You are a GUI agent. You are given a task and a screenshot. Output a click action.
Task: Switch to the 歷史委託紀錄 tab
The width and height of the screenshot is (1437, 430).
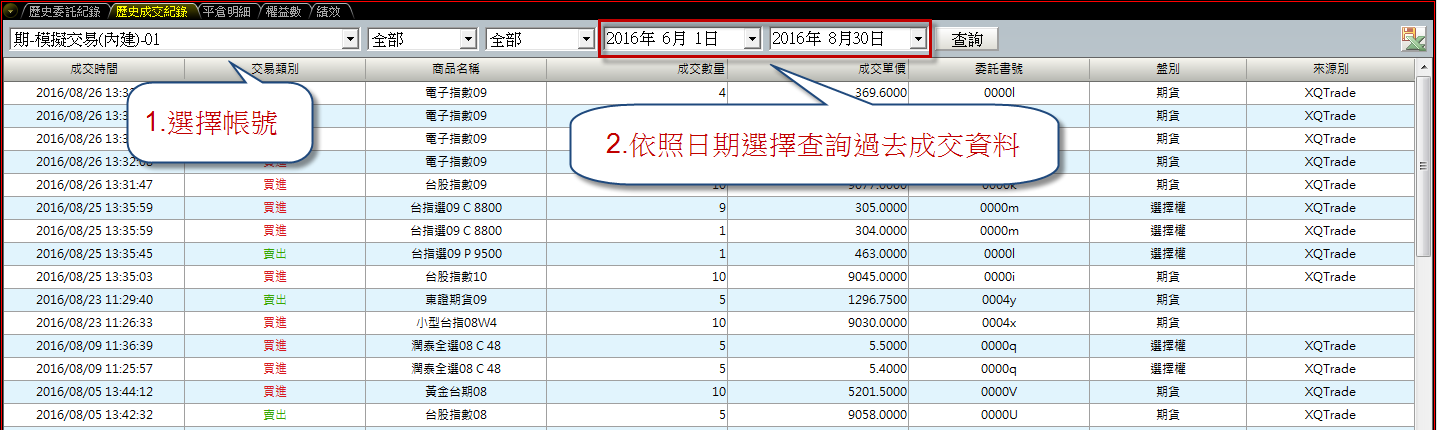coord(64,11)
